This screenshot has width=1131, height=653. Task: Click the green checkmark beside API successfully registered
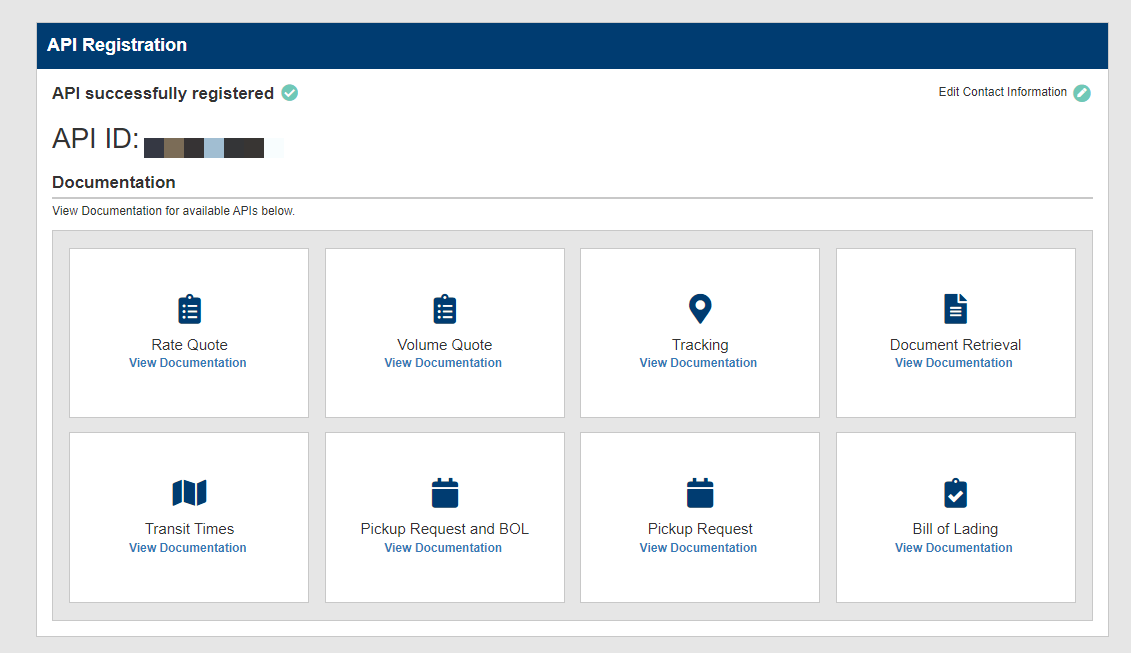coord(289,93)
